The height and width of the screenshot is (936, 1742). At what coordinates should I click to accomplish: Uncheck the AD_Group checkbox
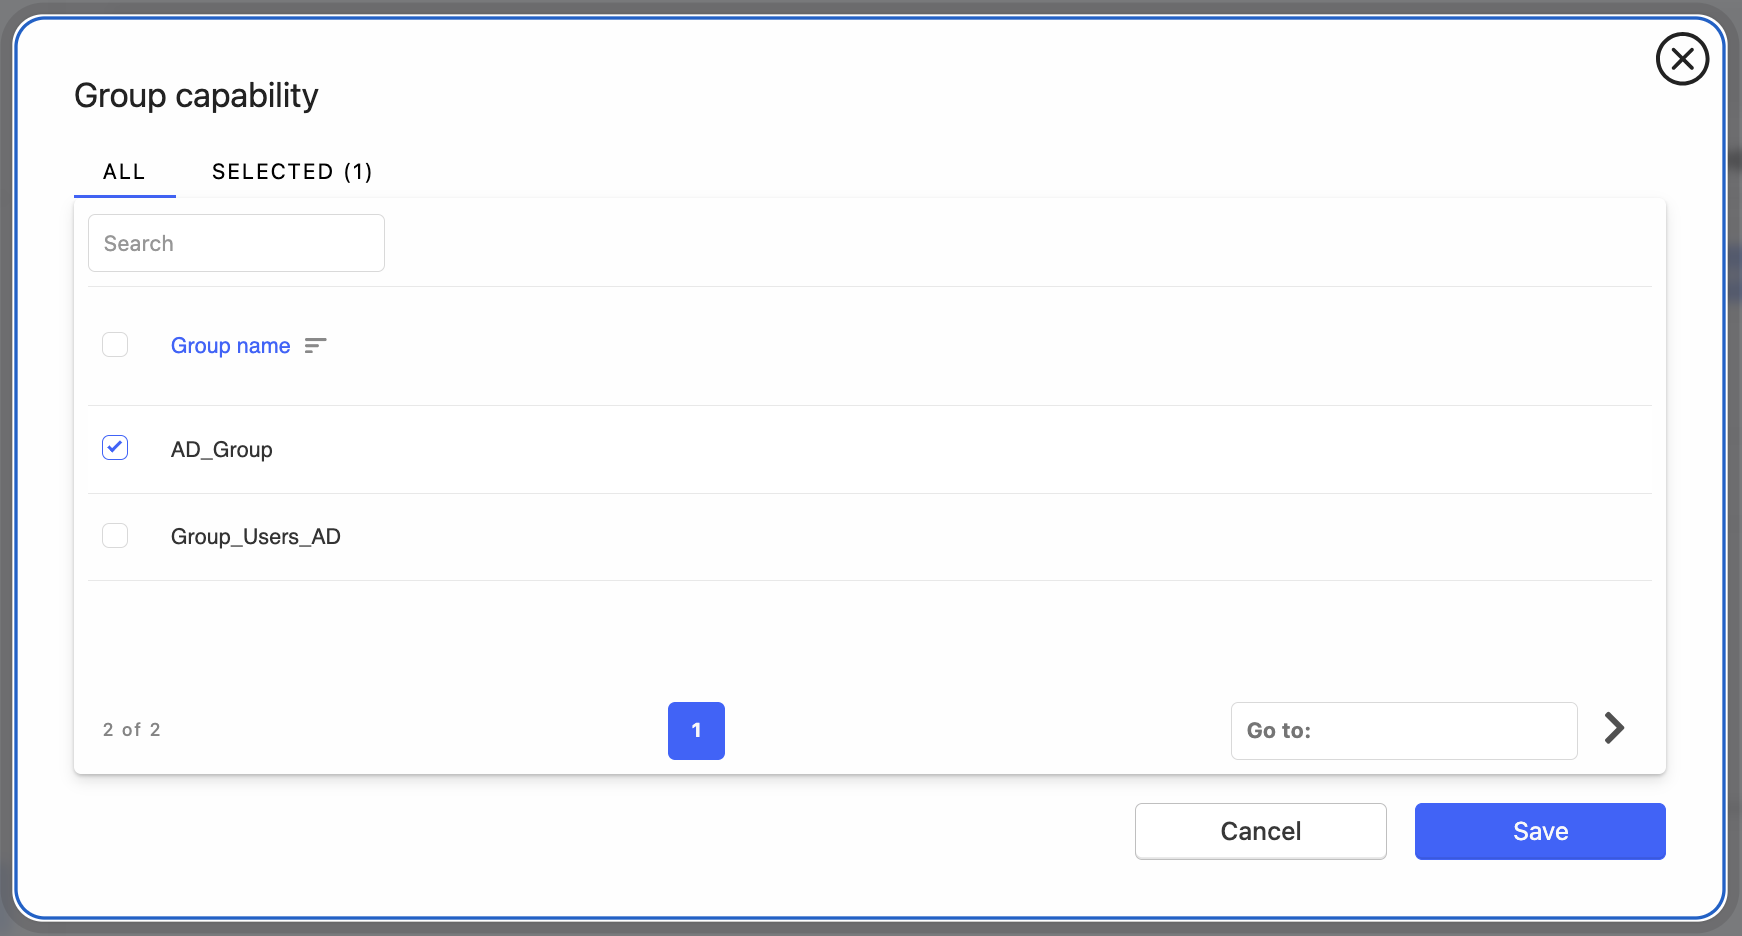pos(115,448)
